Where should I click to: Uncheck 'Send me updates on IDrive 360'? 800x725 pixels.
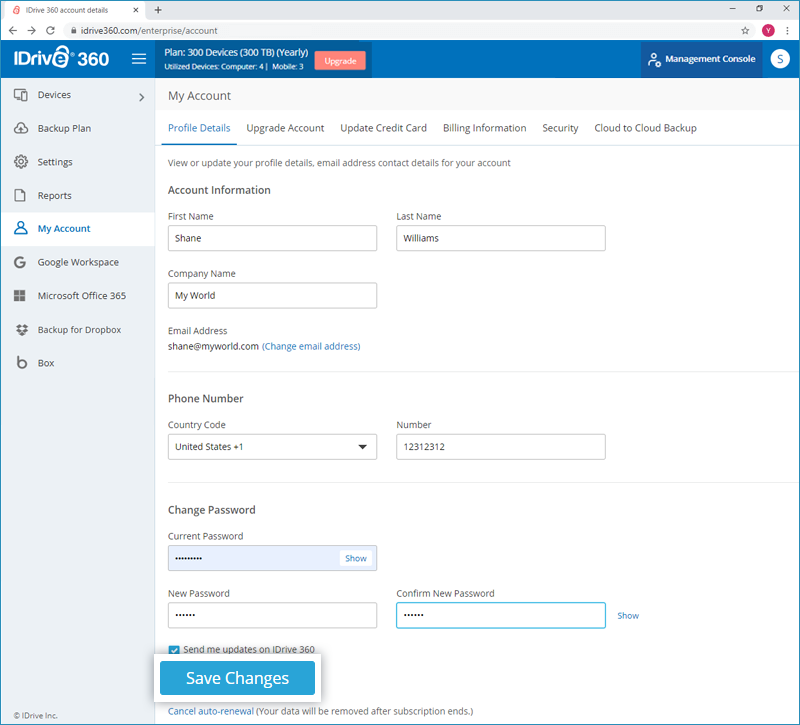point(174,650)
